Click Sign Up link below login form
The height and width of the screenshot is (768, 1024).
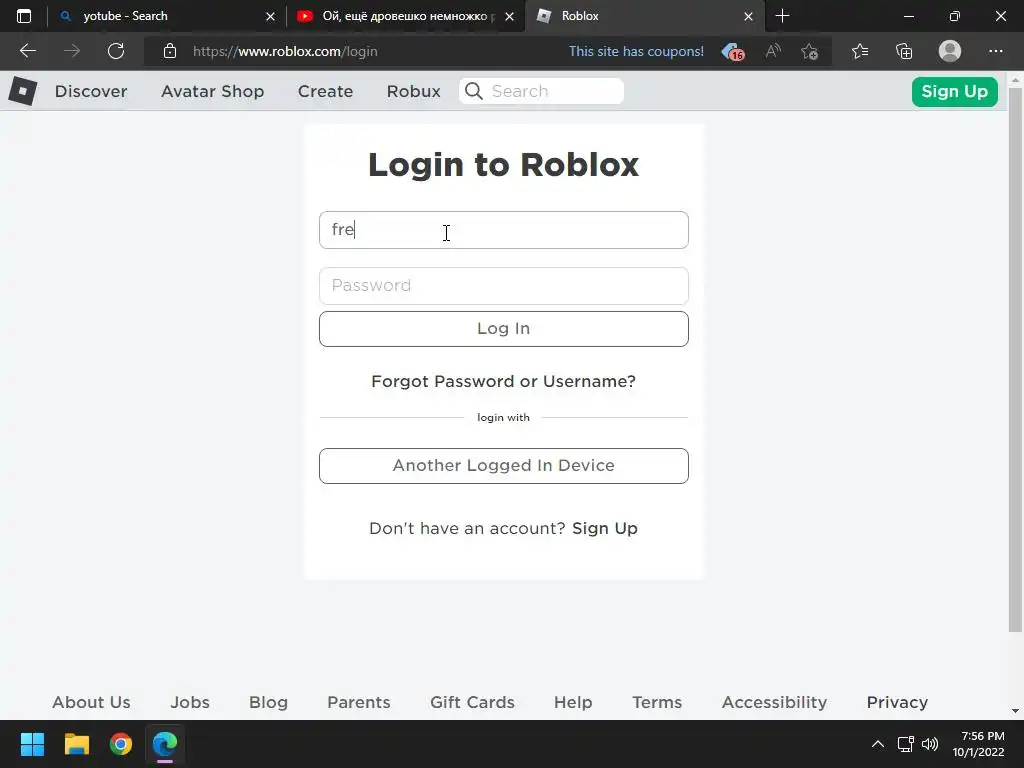pyautogui.click(x=605, y=528)
